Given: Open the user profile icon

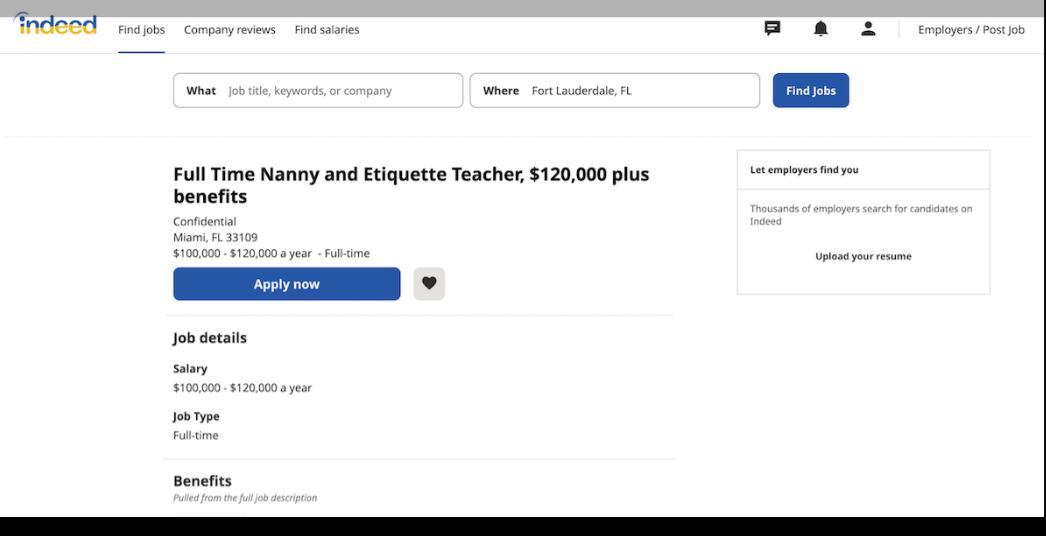Looking at the screenshot, I should (868, 29).
